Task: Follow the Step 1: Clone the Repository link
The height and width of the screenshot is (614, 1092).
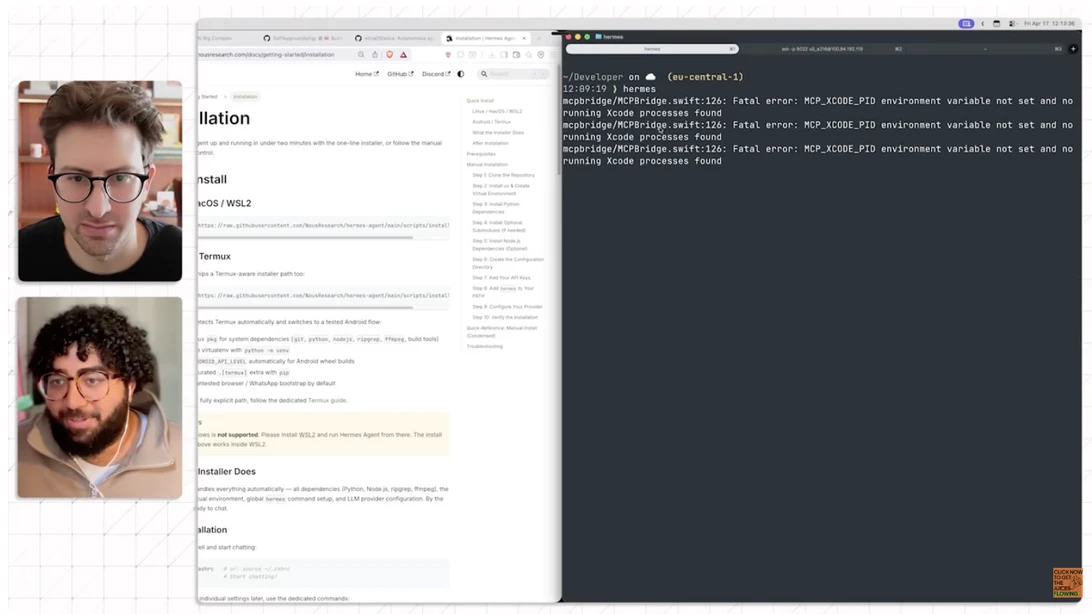Action: coord(502,175)
